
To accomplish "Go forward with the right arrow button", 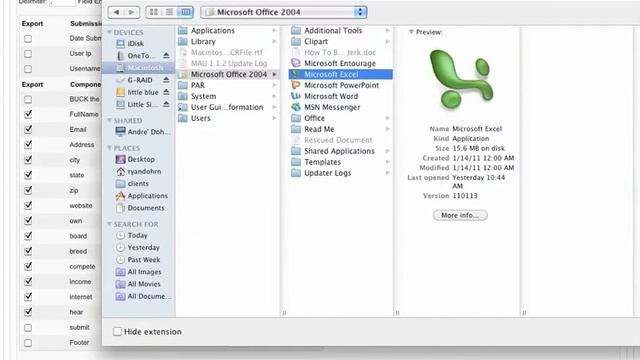I will tap(131, 12).
